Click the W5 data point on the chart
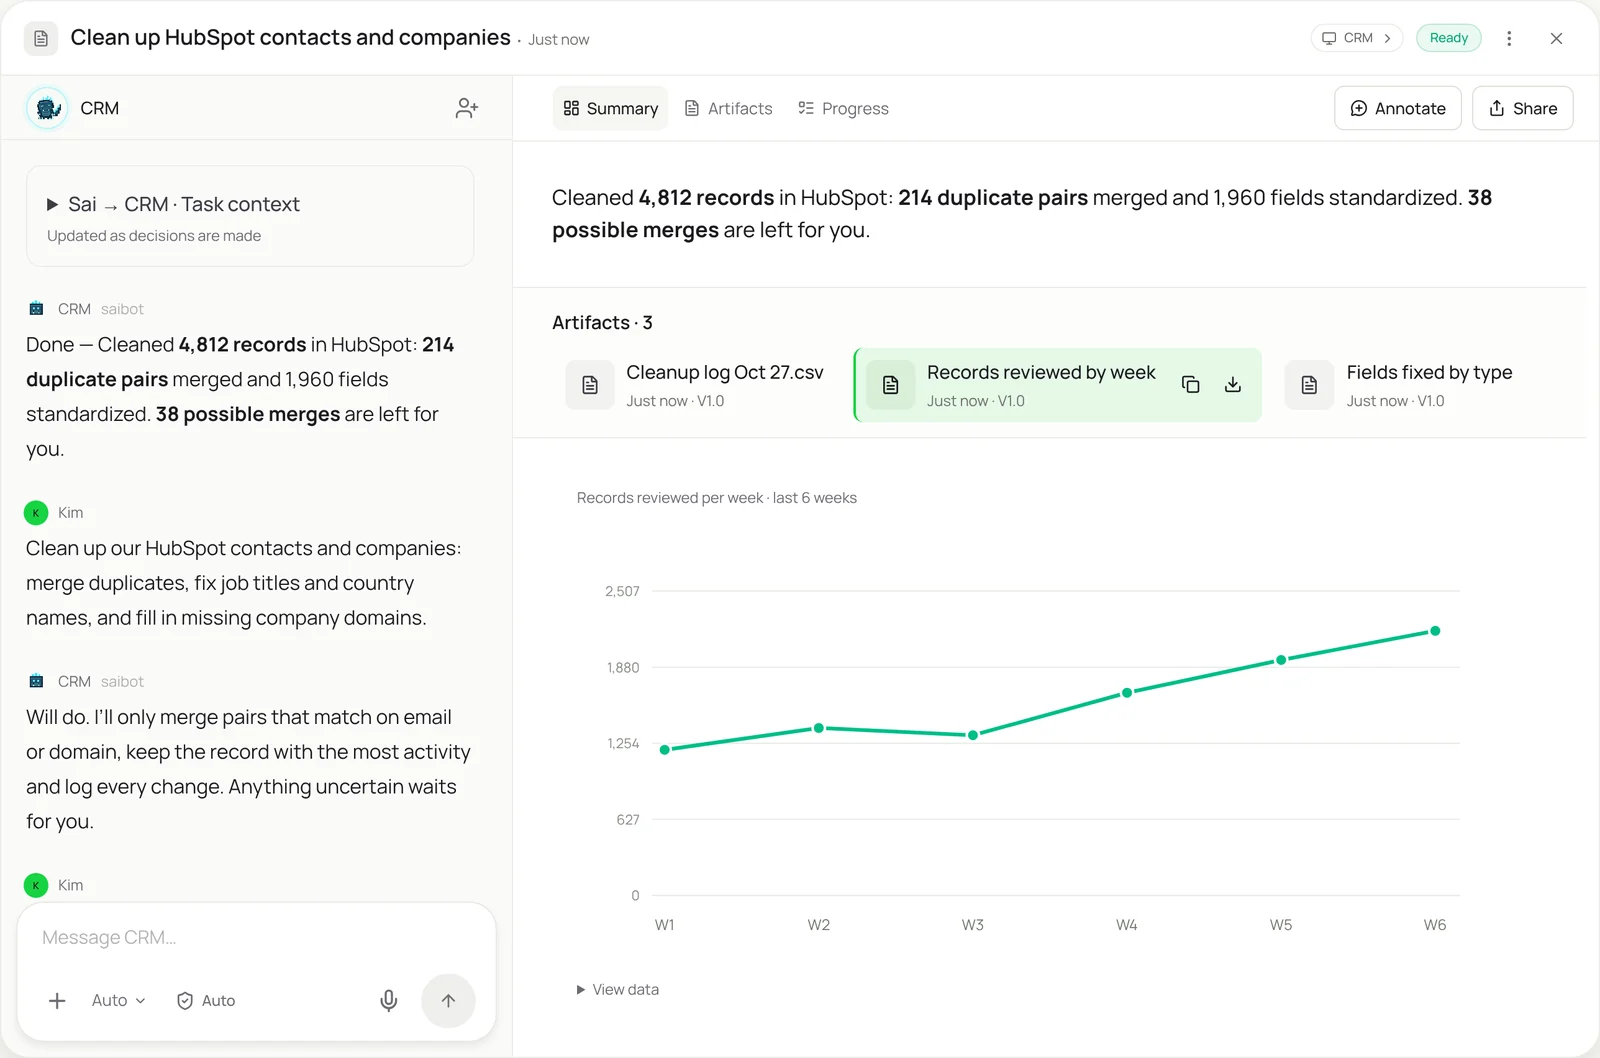The image size is (1600, 1058). [1281, 660]
